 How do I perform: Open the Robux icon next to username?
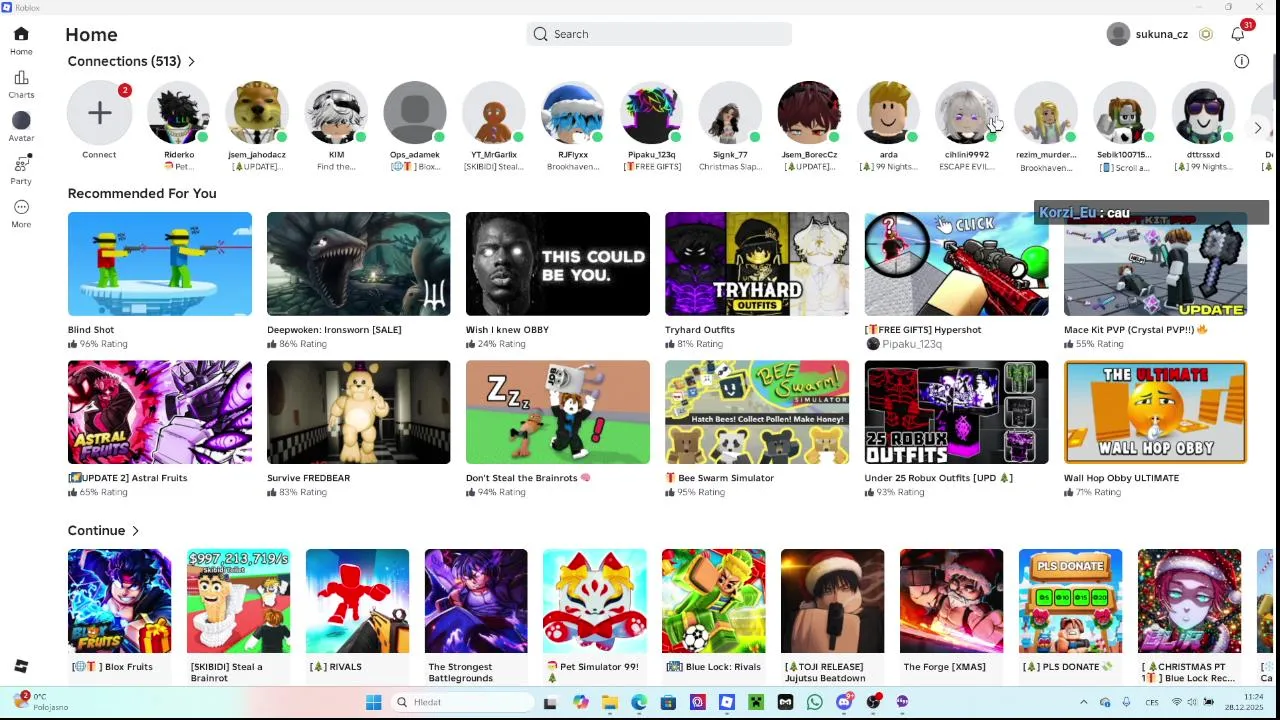click(x=1206, y=34)
